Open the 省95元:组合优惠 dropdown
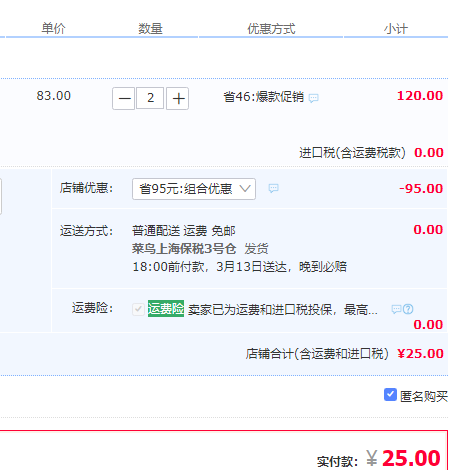This screenshot has height=470, width=454. (194, 189)
